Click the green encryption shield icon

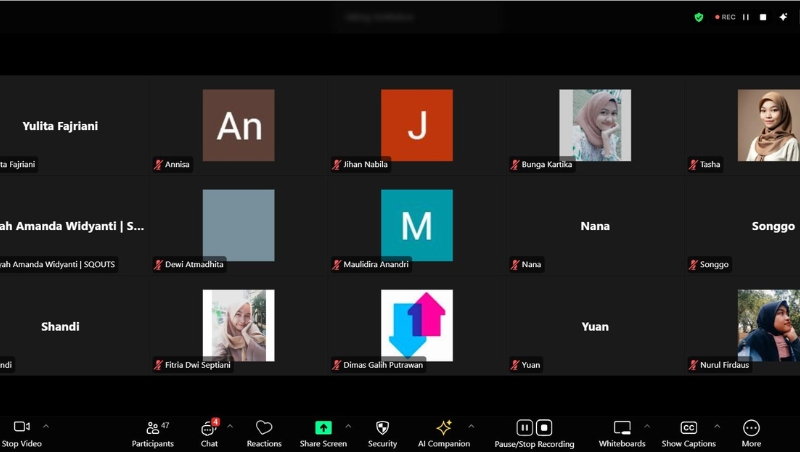699,17
